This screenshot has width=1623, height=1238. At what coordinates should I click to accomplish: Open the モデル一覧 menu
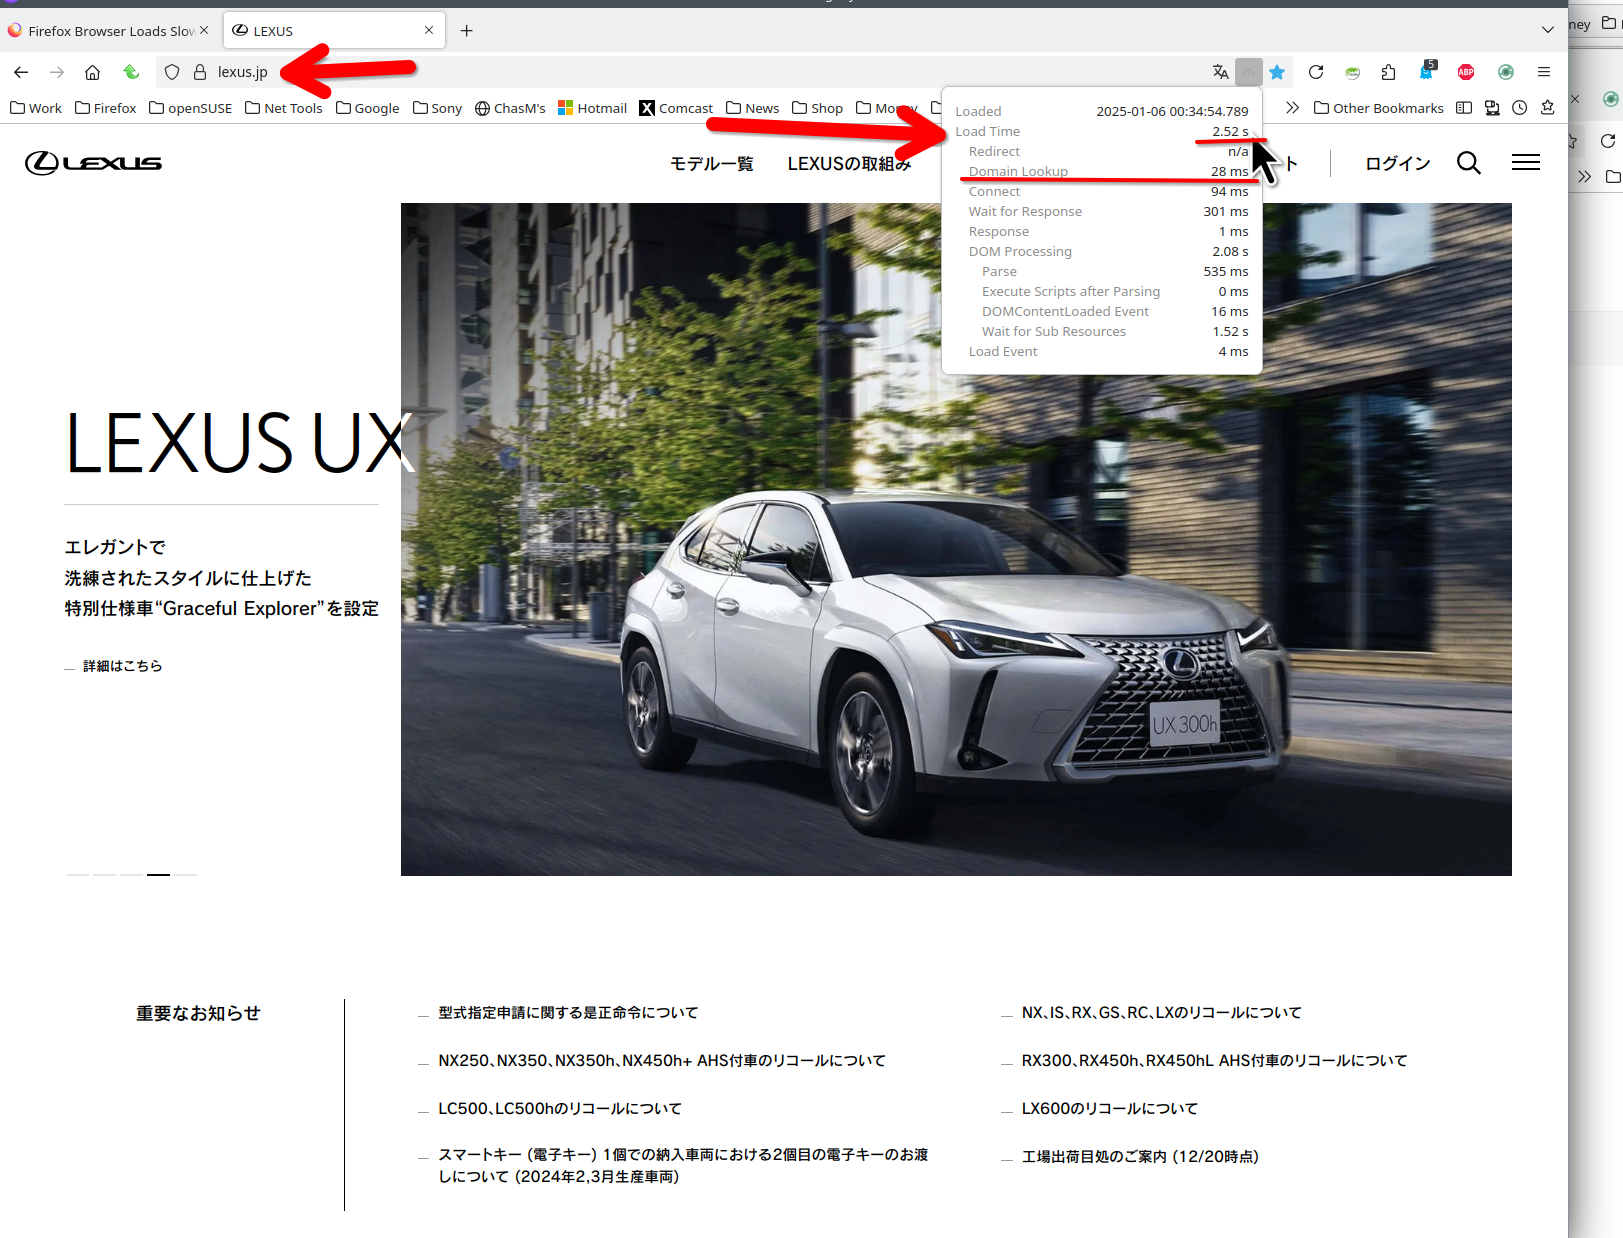coord(712,163)
